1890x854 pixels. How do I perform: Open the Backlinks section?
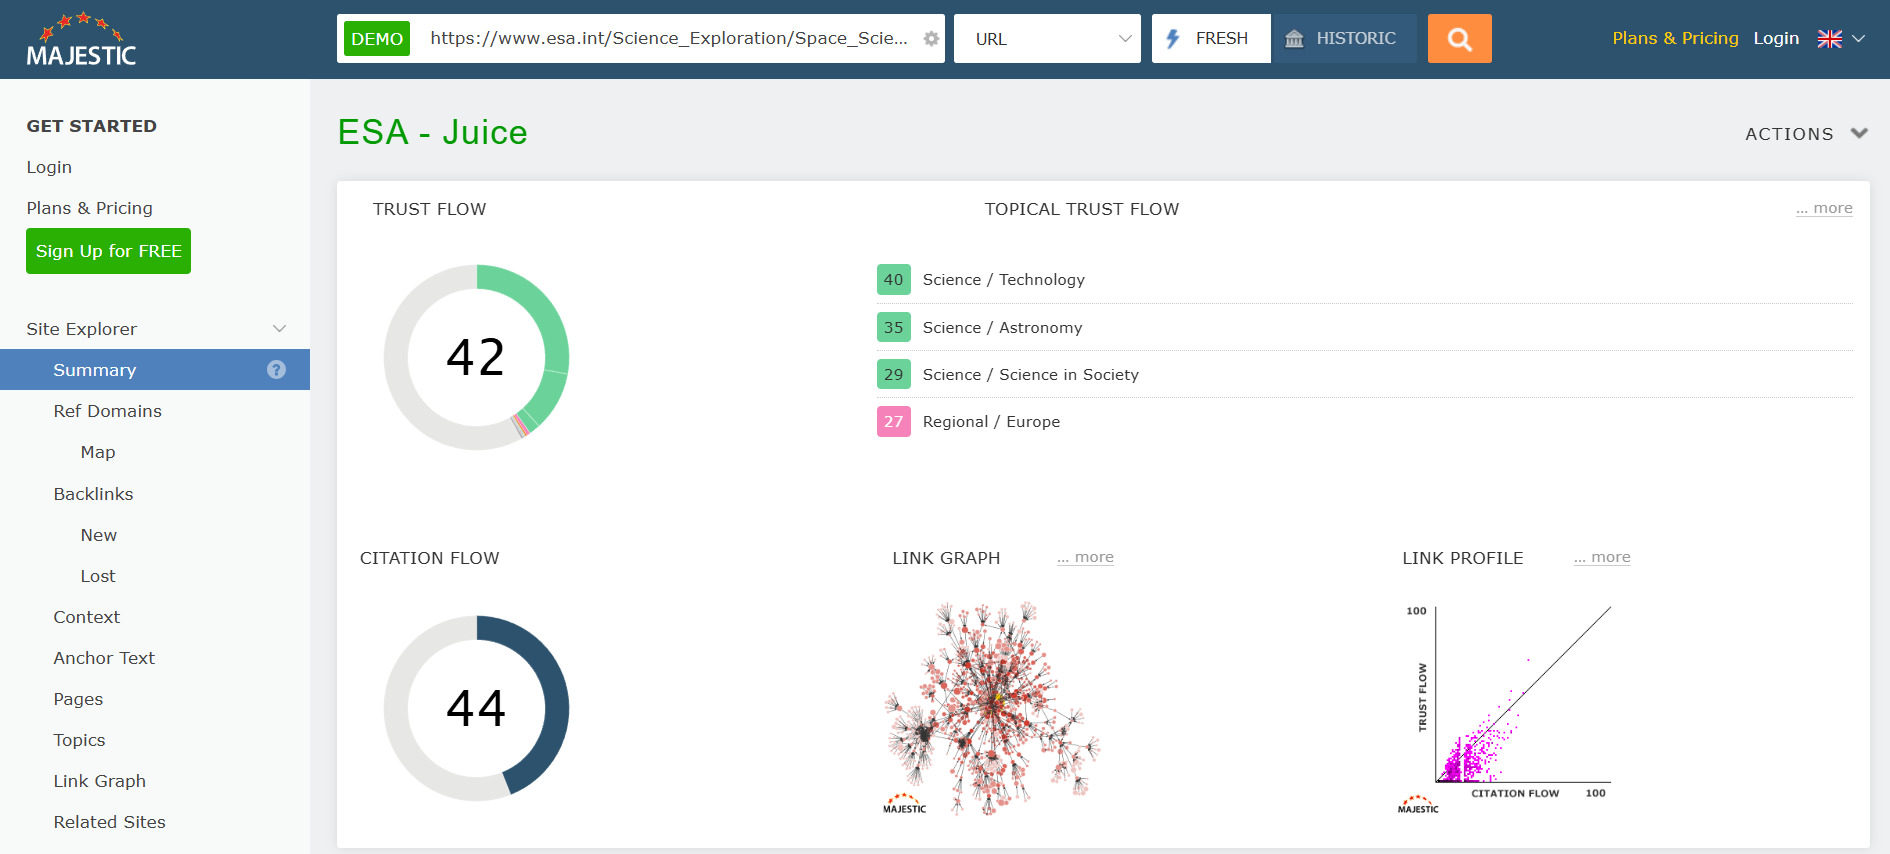[93, 494]
